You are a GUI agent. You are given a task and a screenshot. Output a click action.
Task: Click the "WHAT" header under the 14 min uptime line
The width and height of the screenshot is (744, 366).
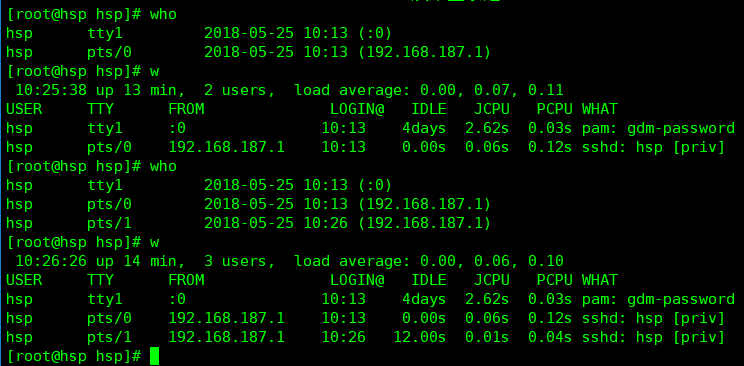pos(600,280)
